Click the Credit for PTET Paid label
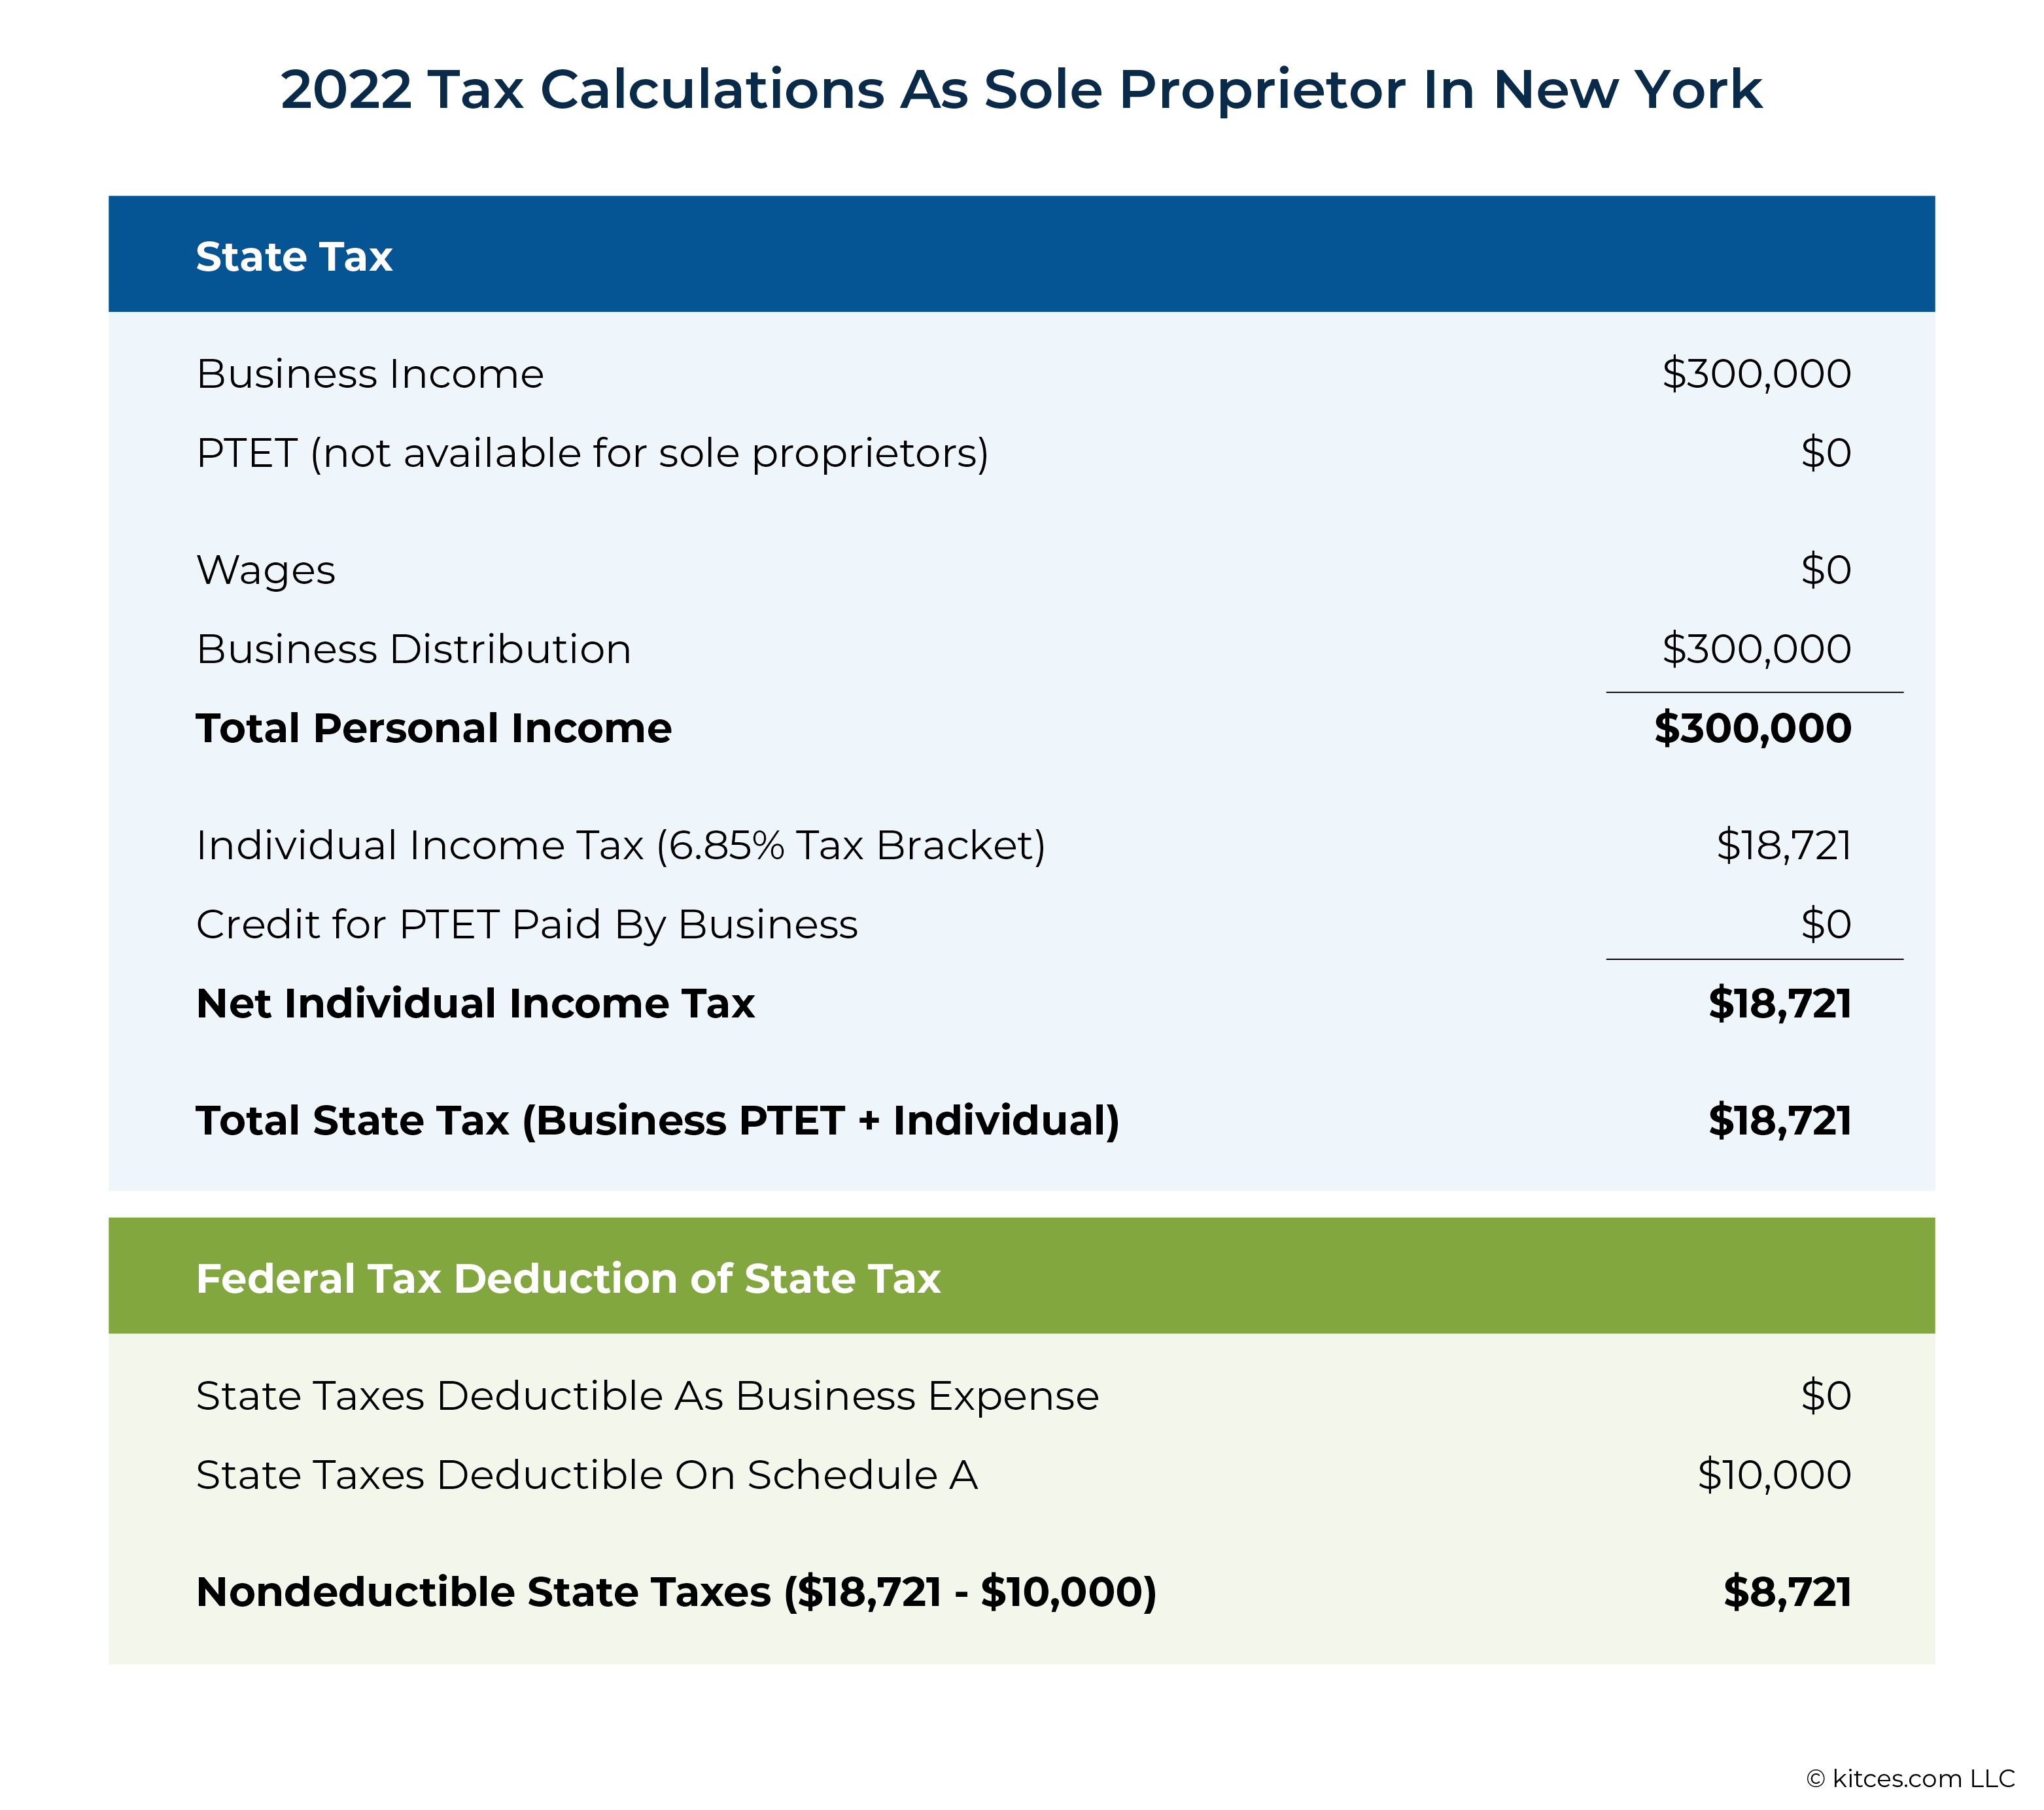 pyautogui.click(x=527, y=925)
